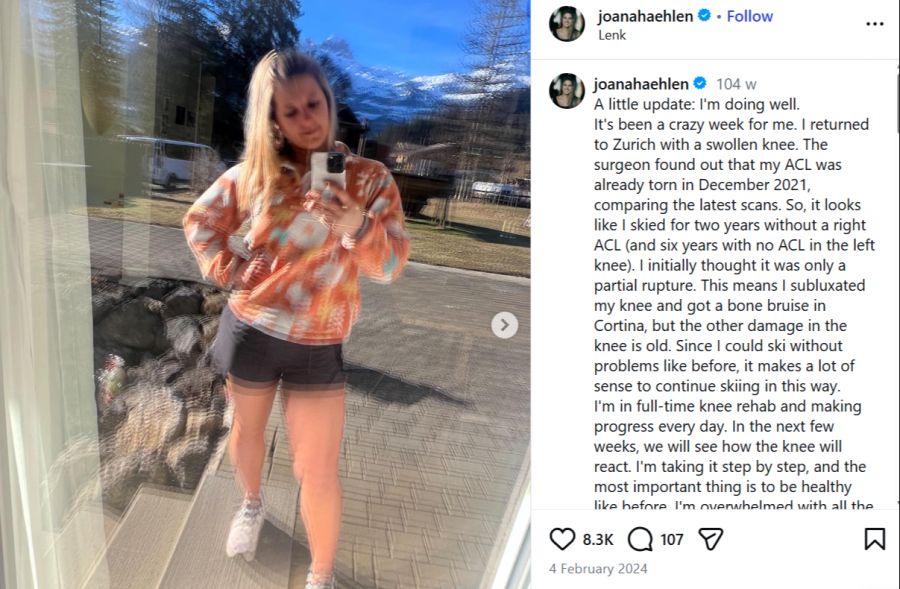Open comments via the speech bubble icon

click(x=640, y=539)
